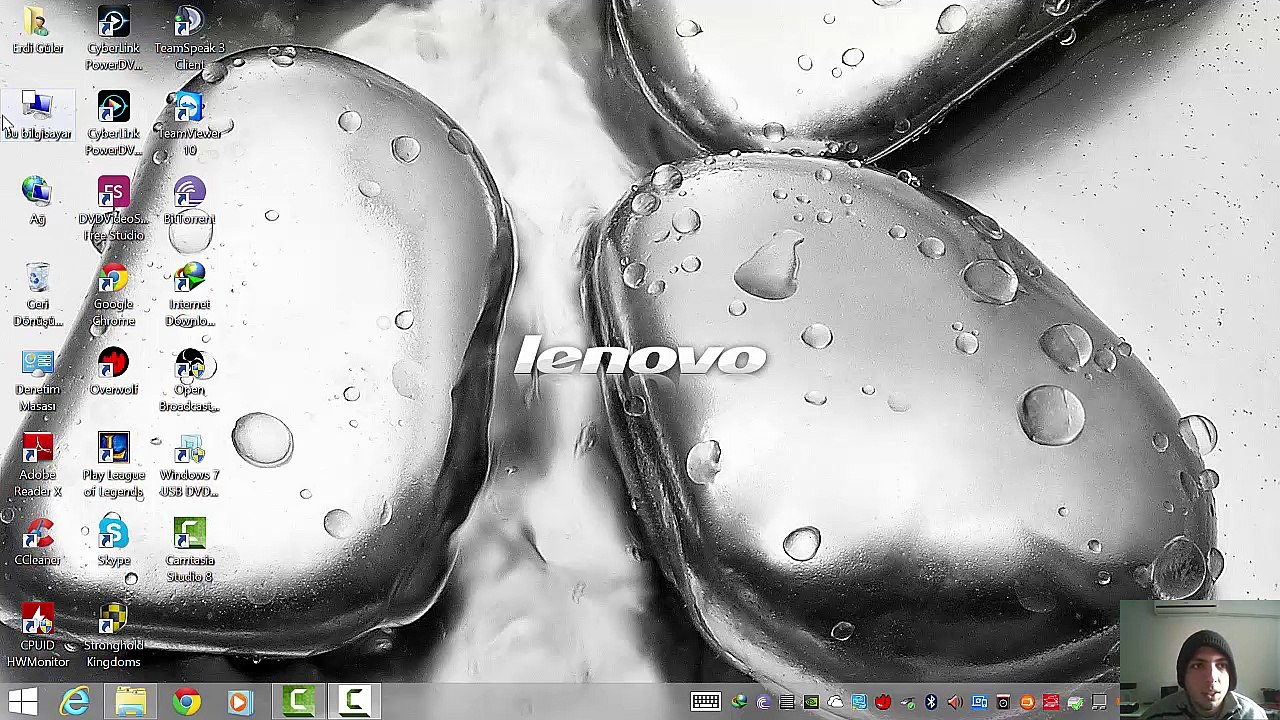Select the CCleaner desktop shortcut
The height and width of the screenshot is (720, 1280).
pos(37,542)
